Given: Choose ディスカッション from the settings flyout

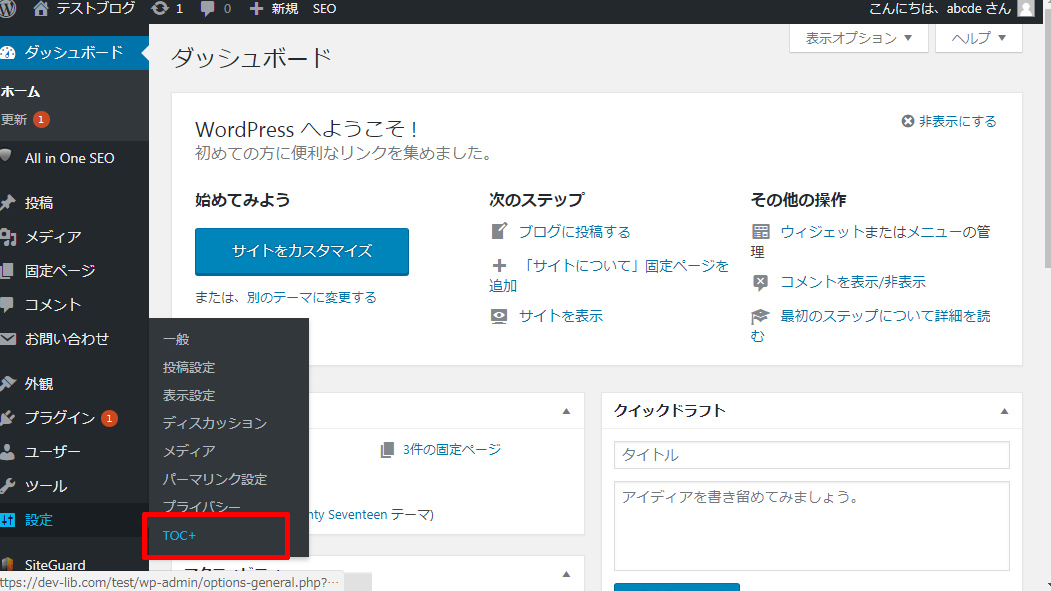Looking at the screenshot, I should click(x=215, y=423).
